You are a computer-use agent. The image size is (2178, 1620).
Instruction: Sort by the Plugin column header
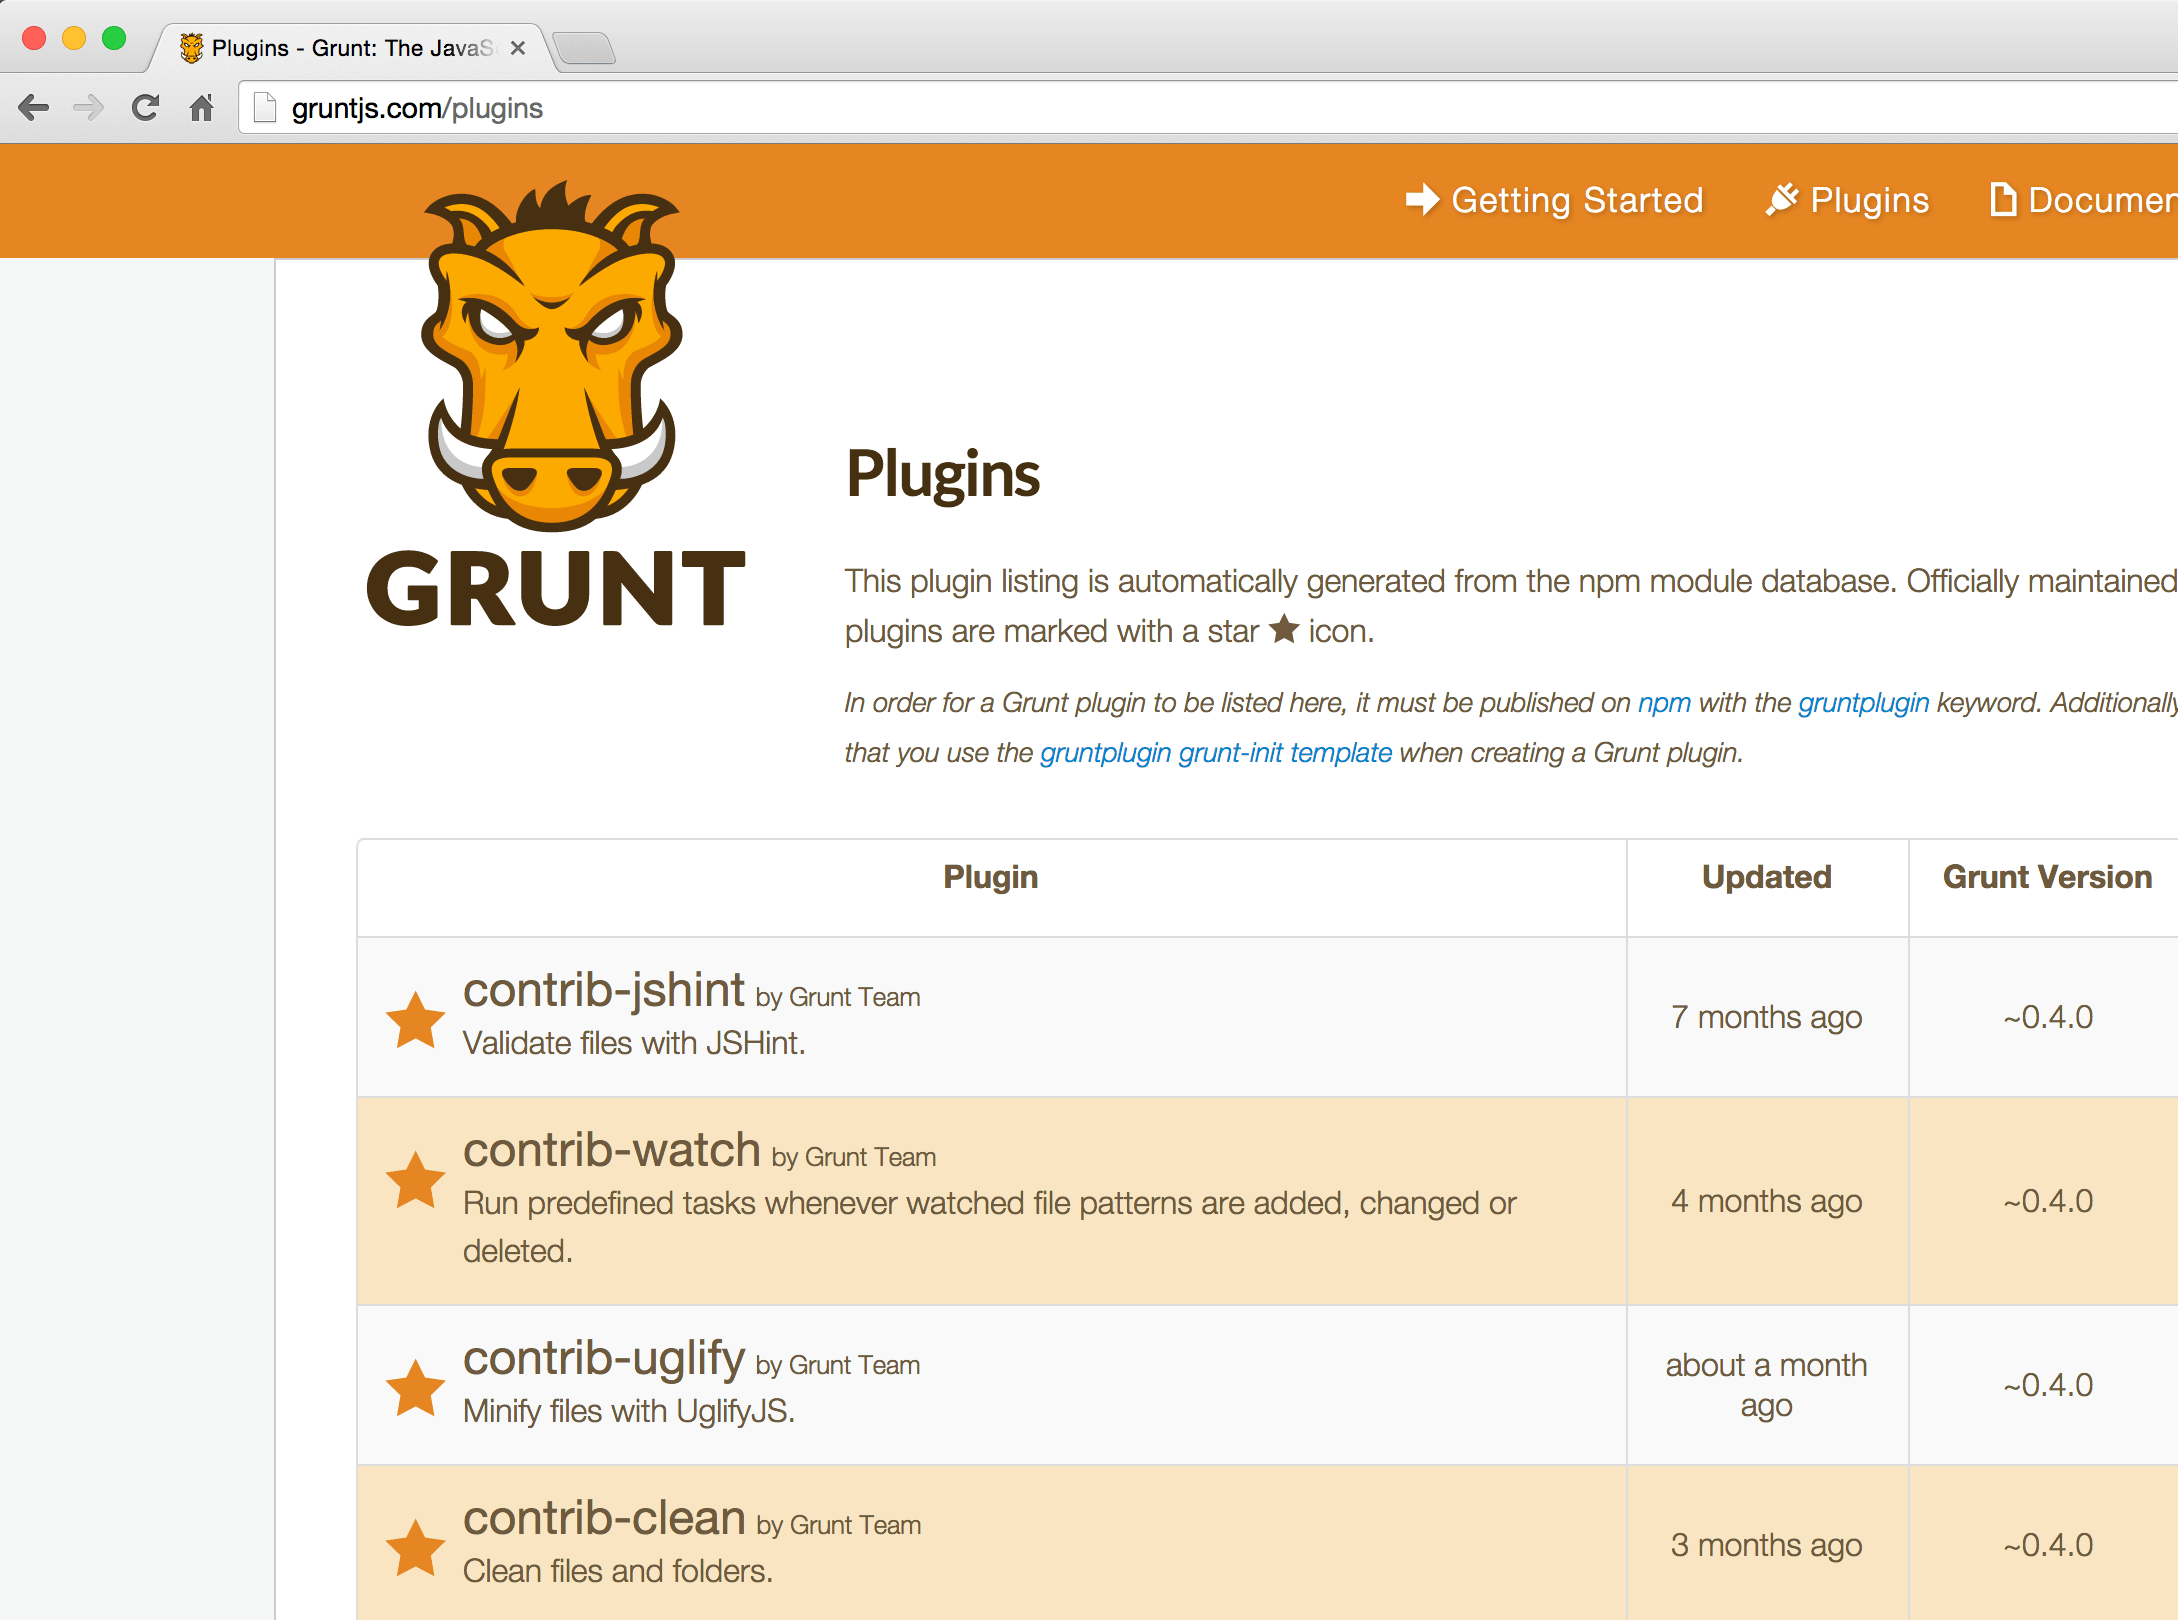point(990,877)
